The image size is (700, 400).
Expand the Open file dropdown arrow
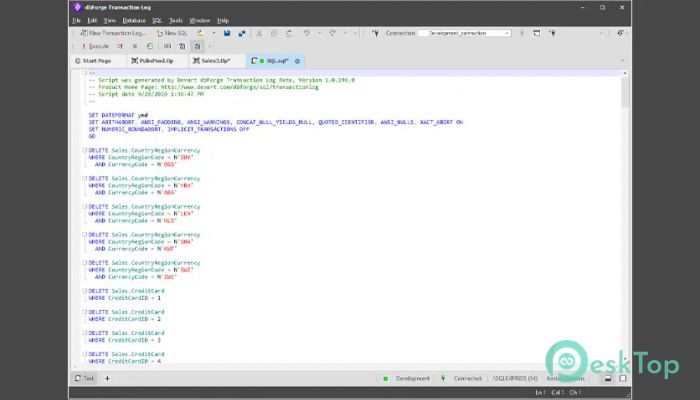click(x=213, y=33)
